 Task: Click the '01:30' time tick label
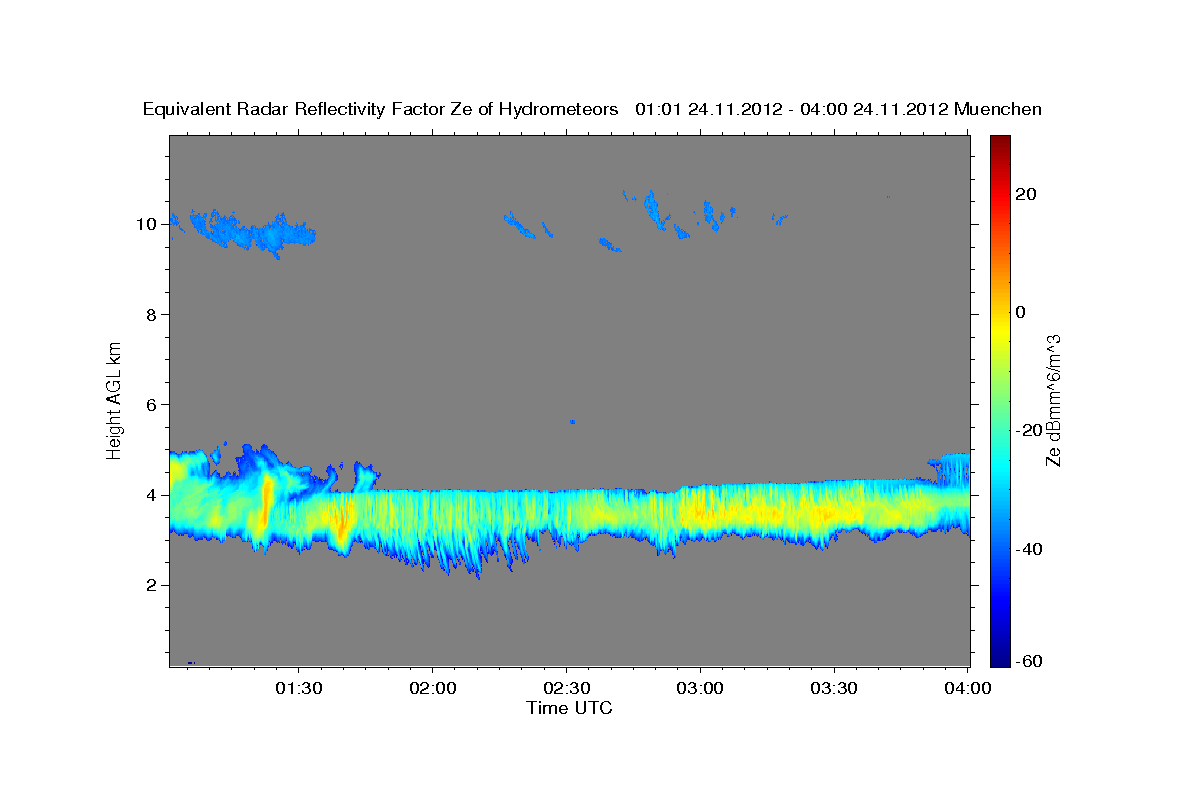click(298, 689)
